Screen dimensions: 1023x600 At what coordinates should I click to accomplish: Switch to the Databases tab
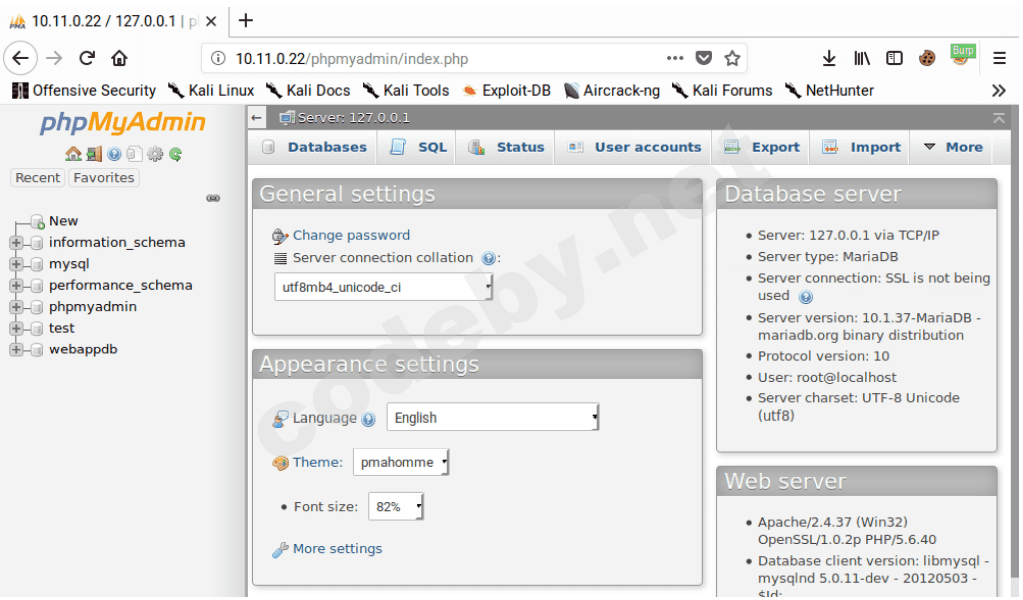tap(314, 147)
